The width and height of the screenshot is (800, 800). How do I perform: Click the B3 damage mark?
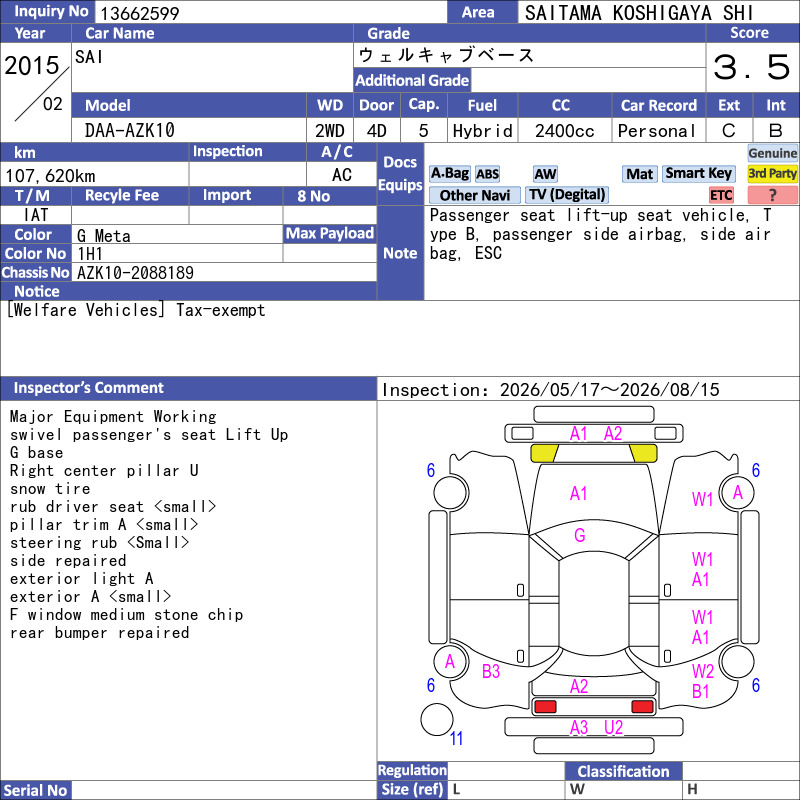click(x=491, y=671)
